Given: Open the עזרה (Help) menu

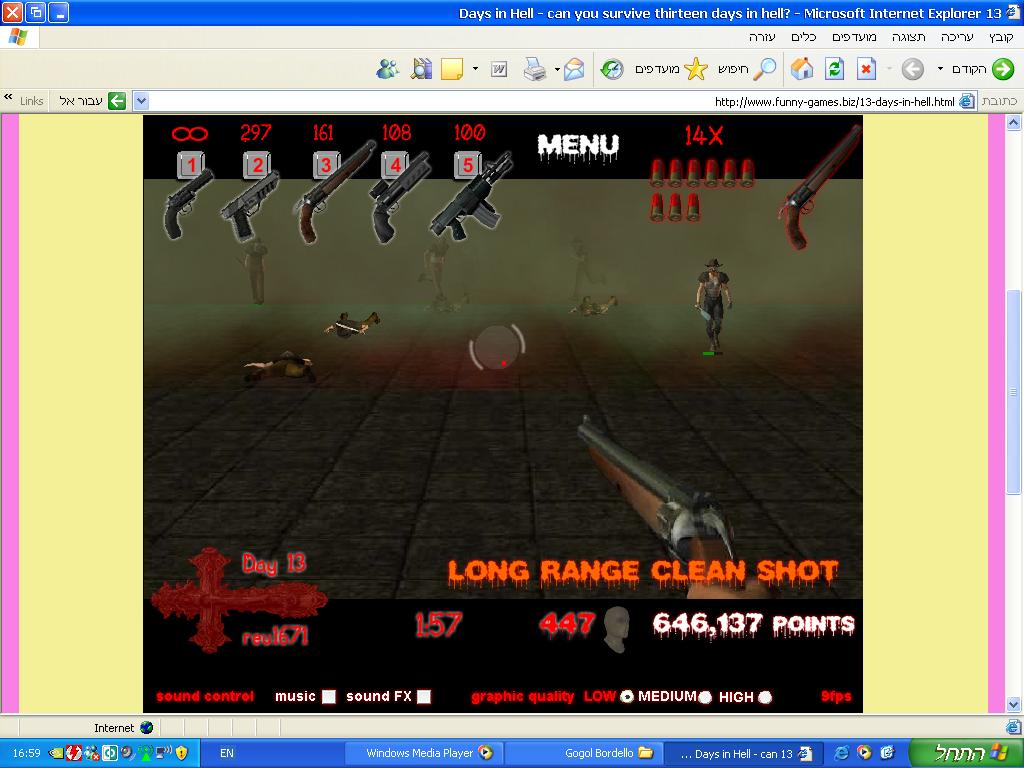Looking at the screenshot, I should pos(762,37).
